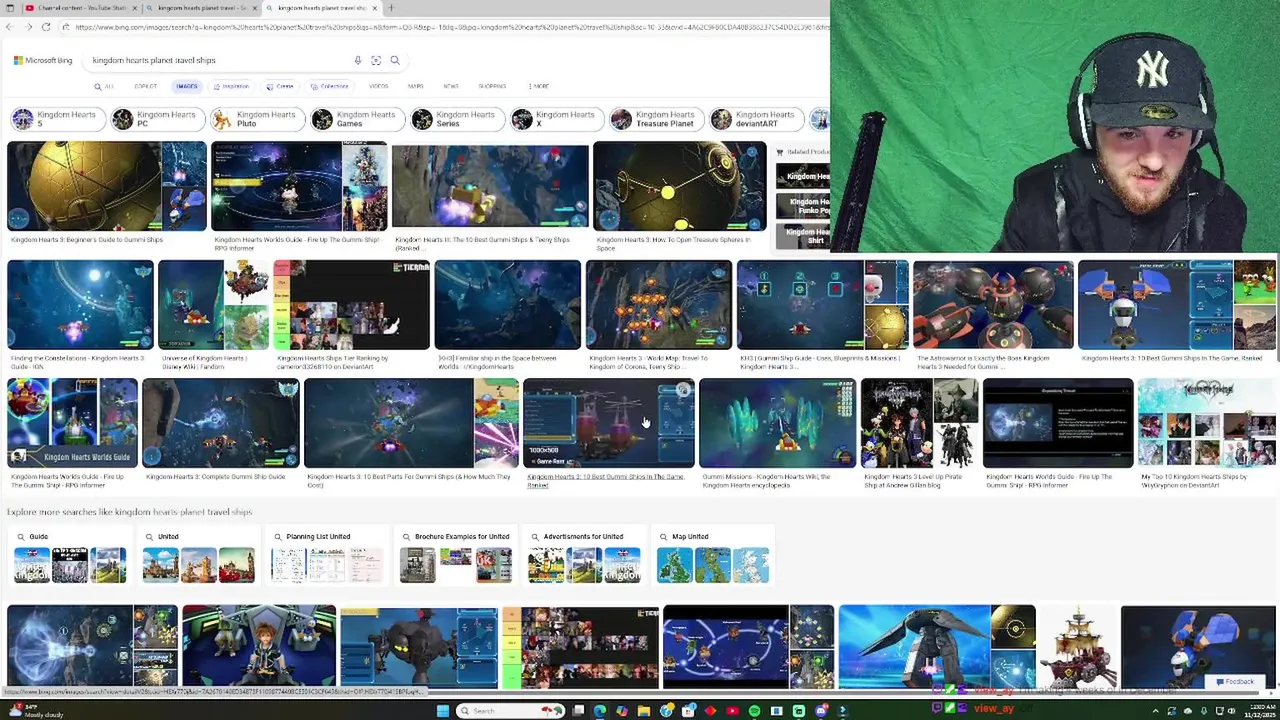
Task: Open Microsoft Edge from taskbar
Action: (x=600, y=711)
